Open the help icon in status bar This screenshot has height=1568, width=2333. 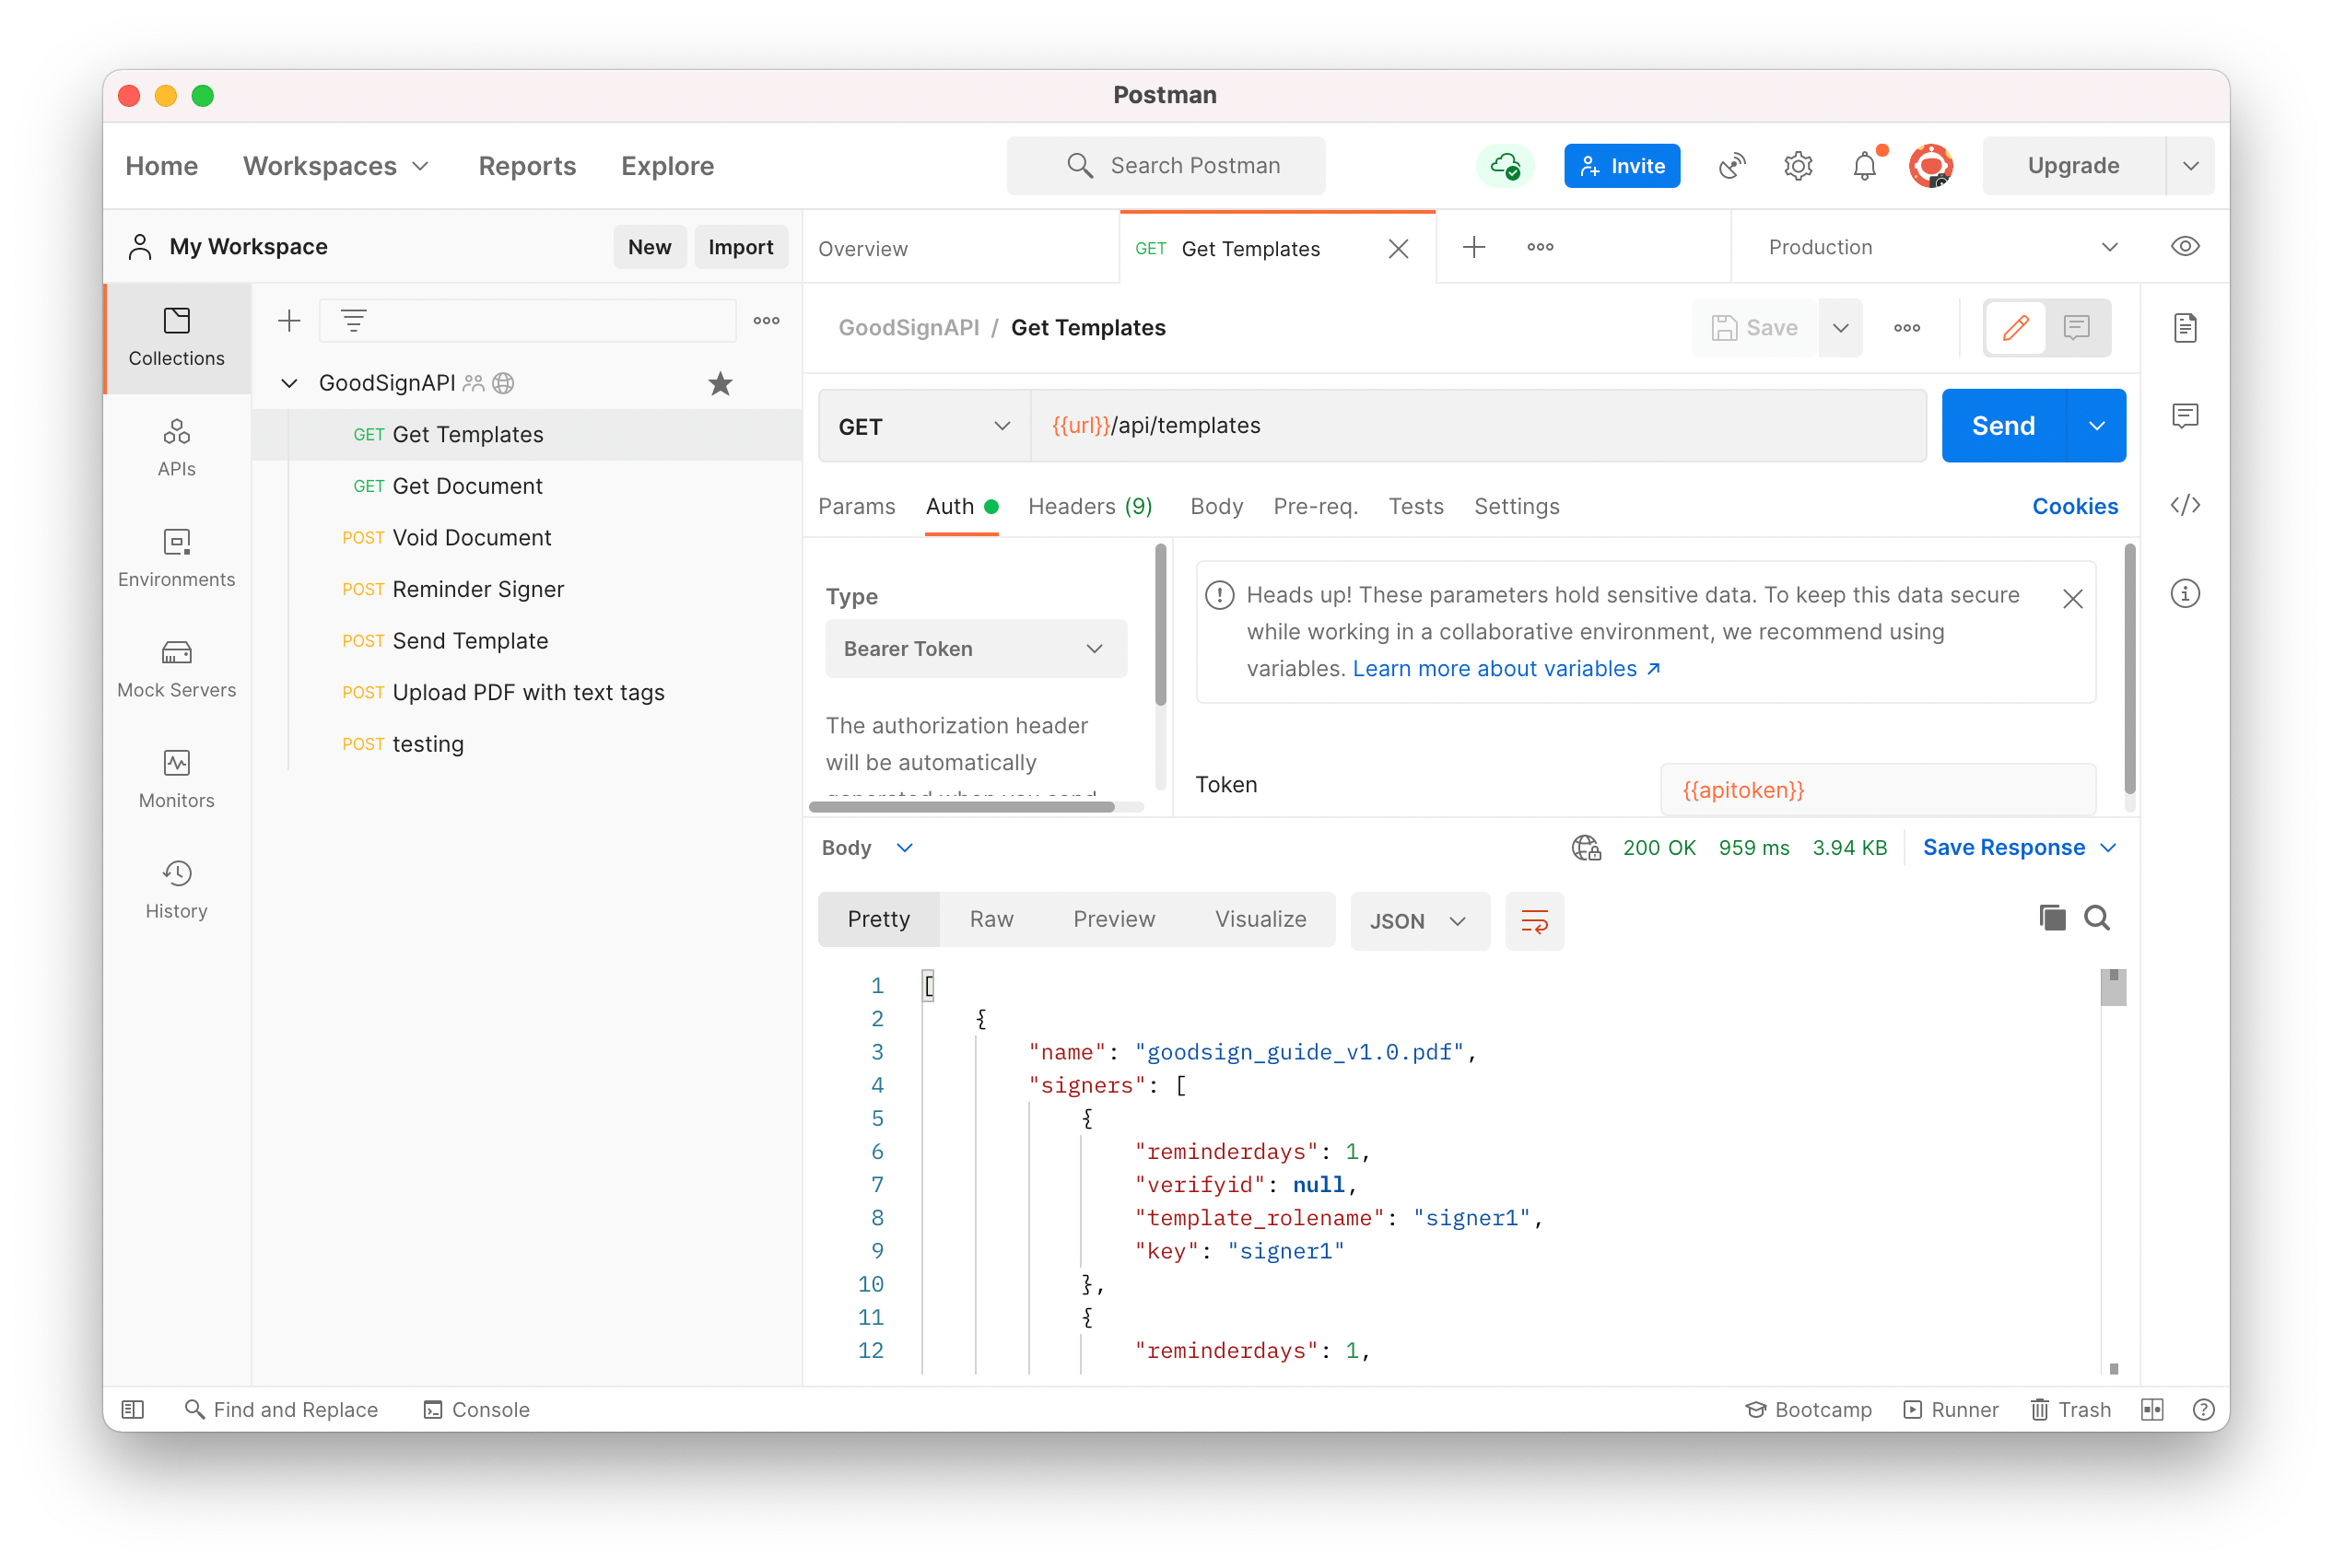(2202, 1409)
